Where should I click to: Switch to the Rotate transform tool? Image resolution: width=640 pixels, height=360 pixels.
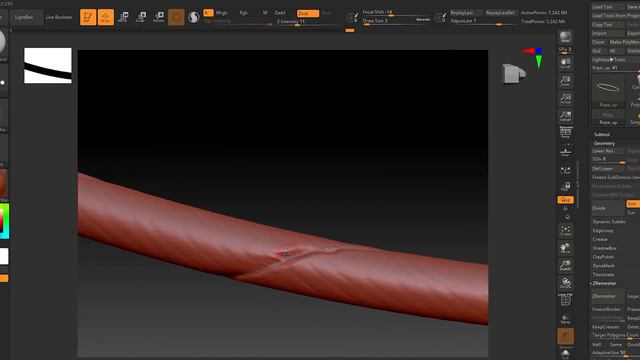click(158, 17)
